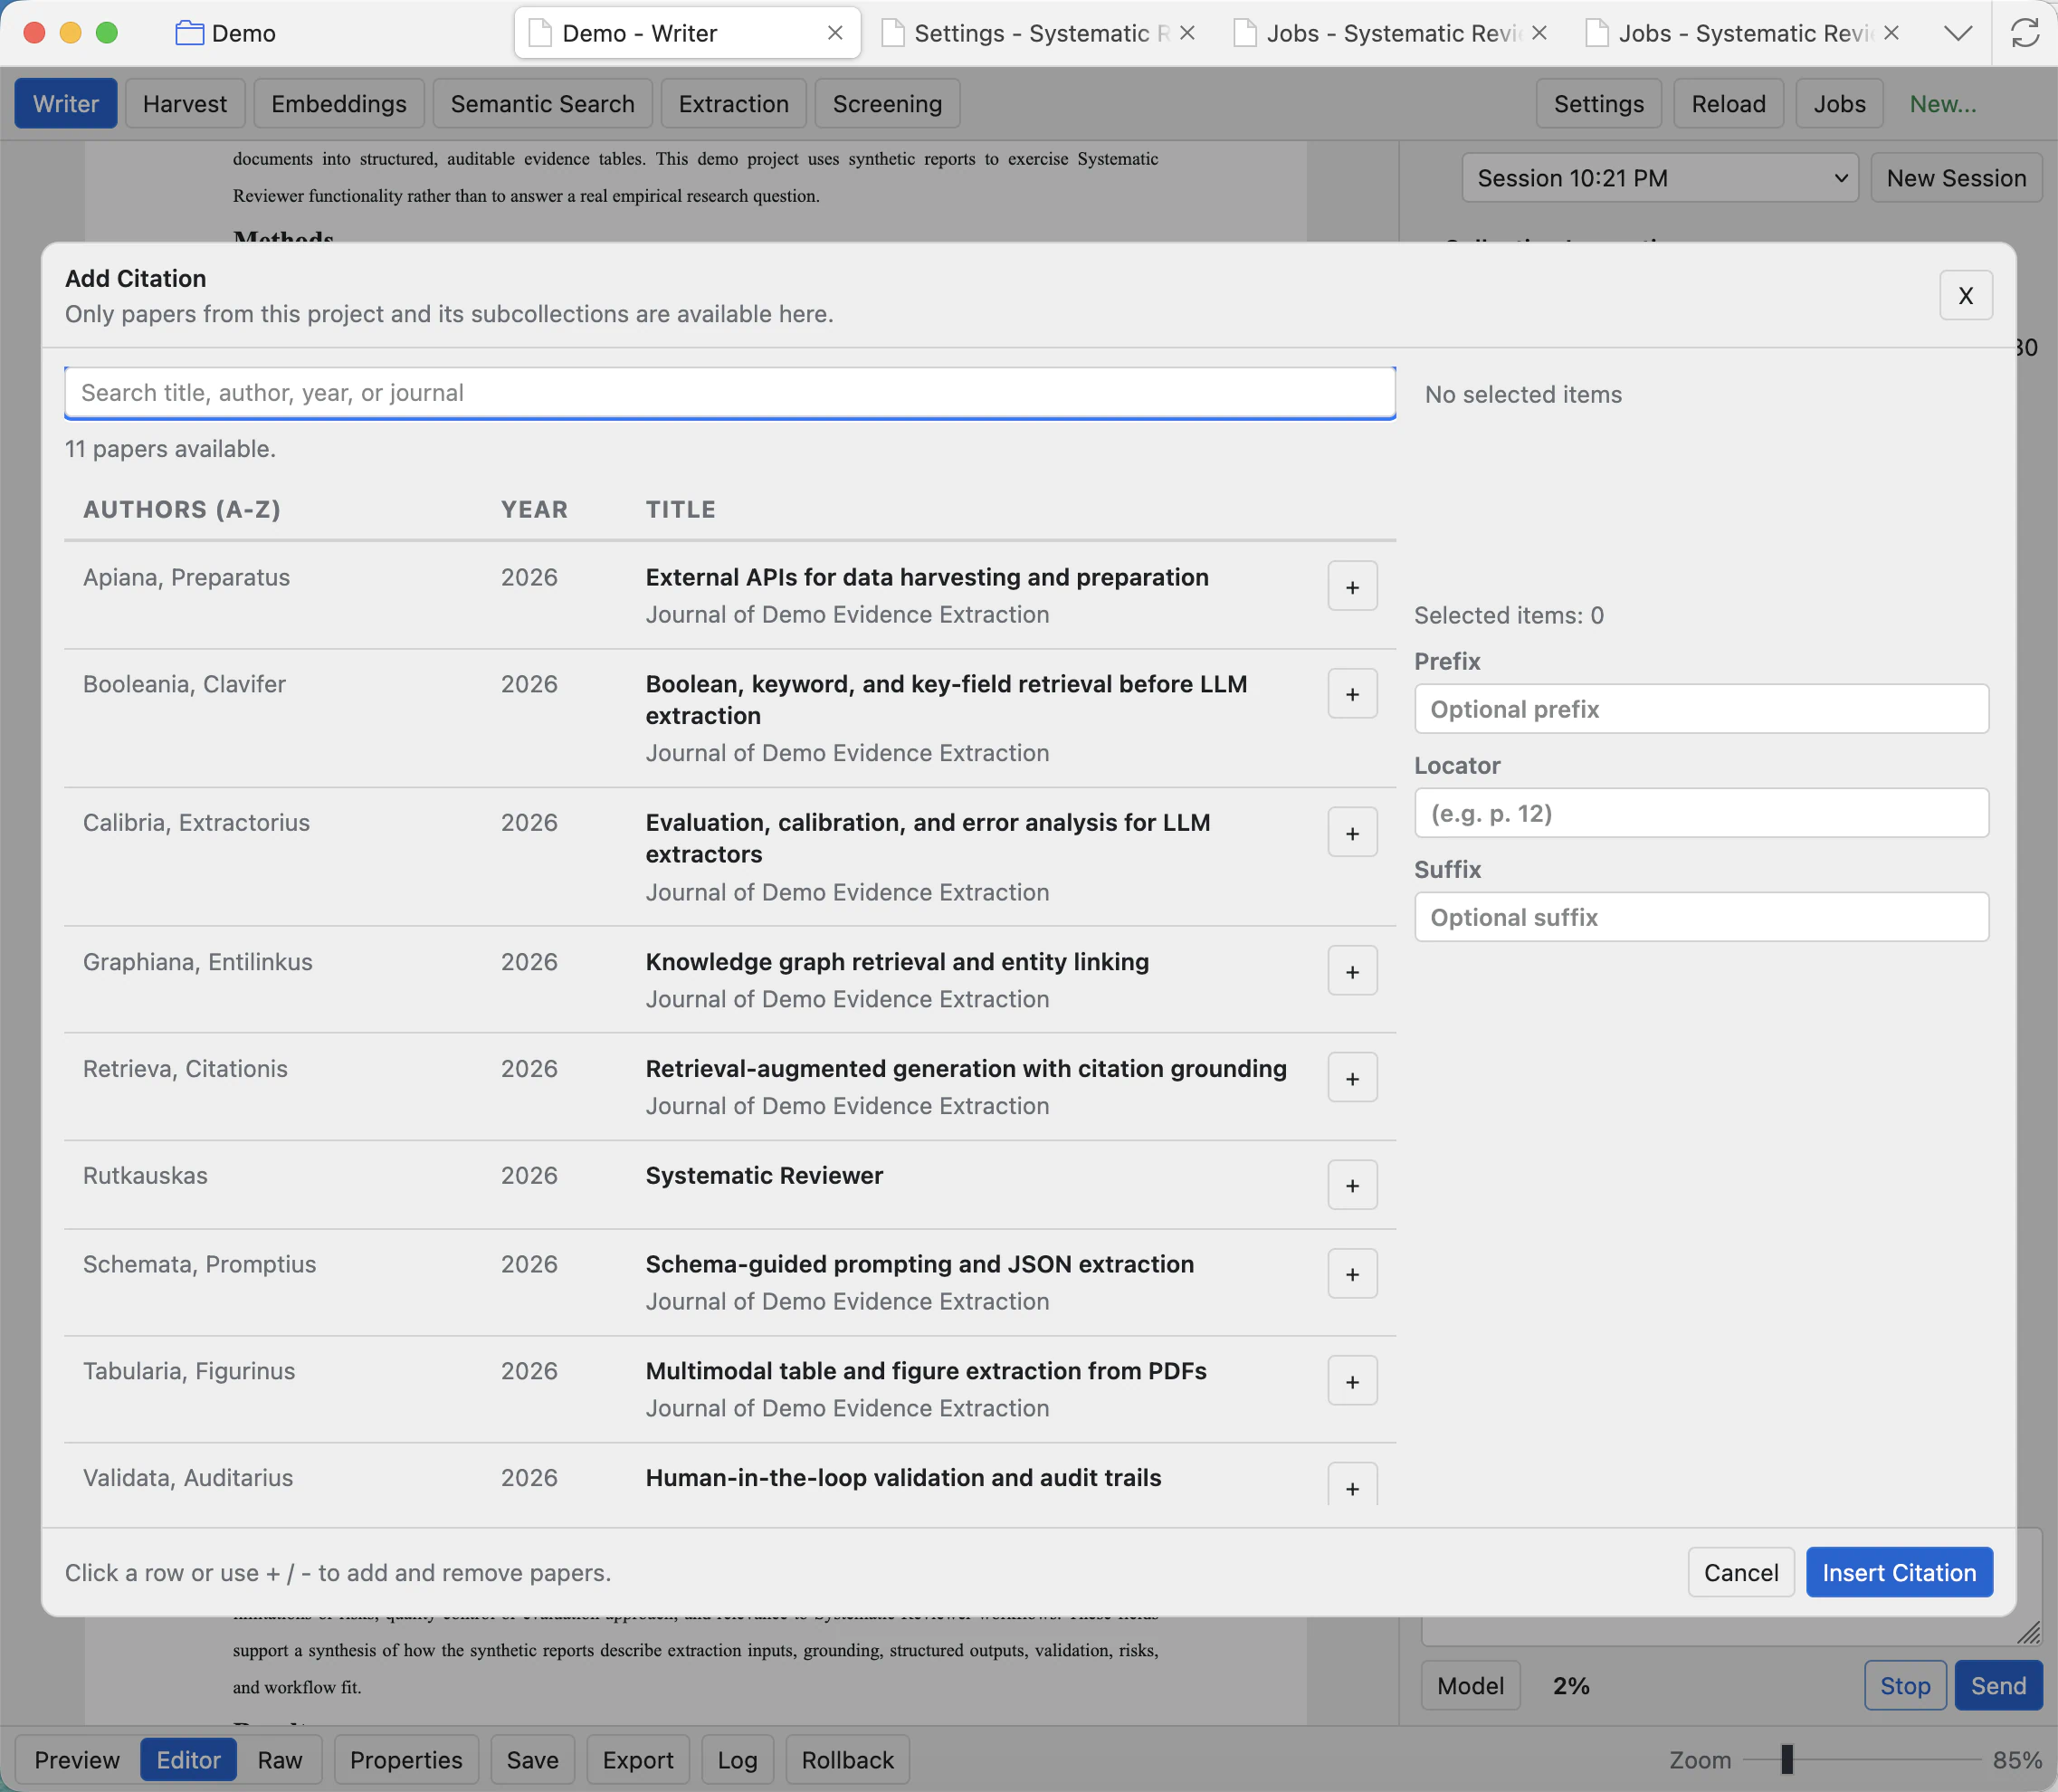
Task: Click the Insert Citation button
Action: coord(1898,1572)
